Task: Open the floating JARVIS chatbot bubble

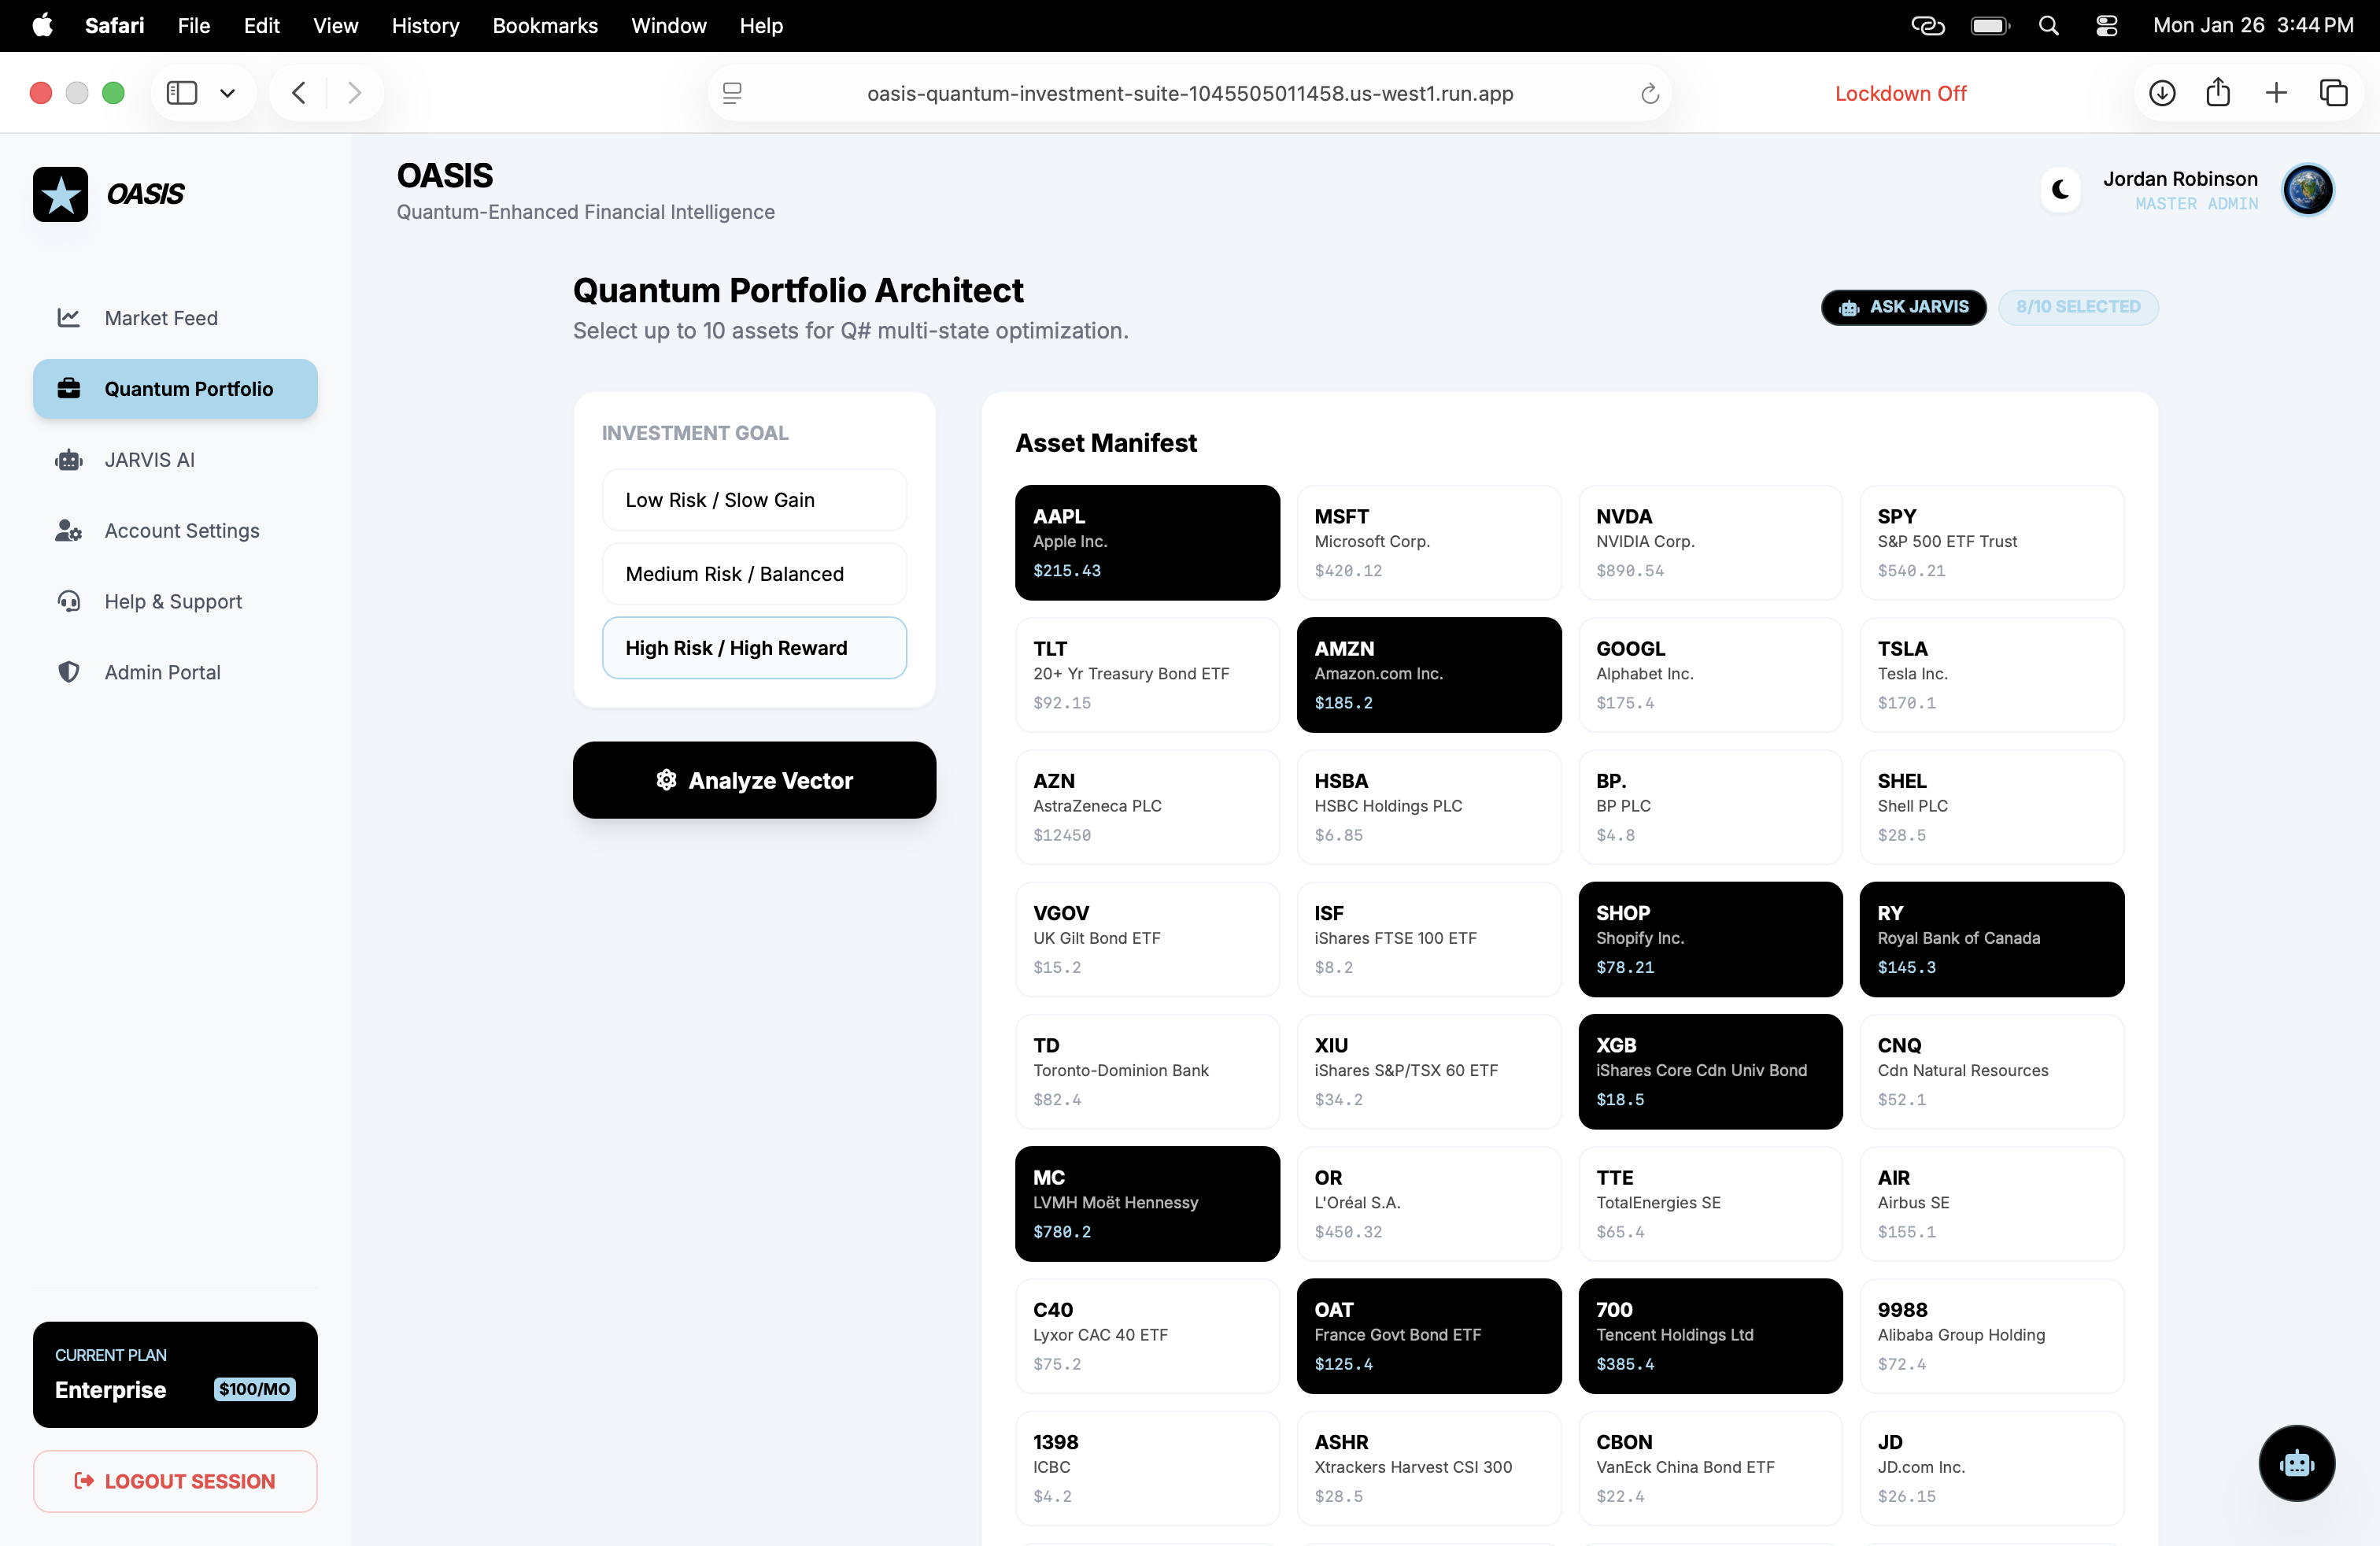Action: click(x=2296, y=1462)
